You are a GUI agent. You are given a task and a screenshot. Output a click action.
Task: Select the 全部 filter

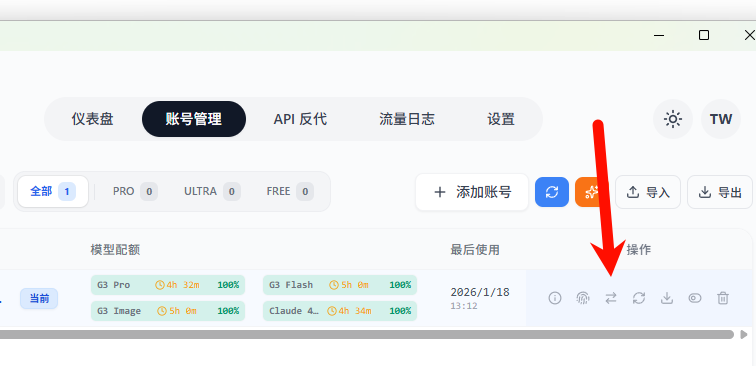pyautogui.click(x=53, y=191)
